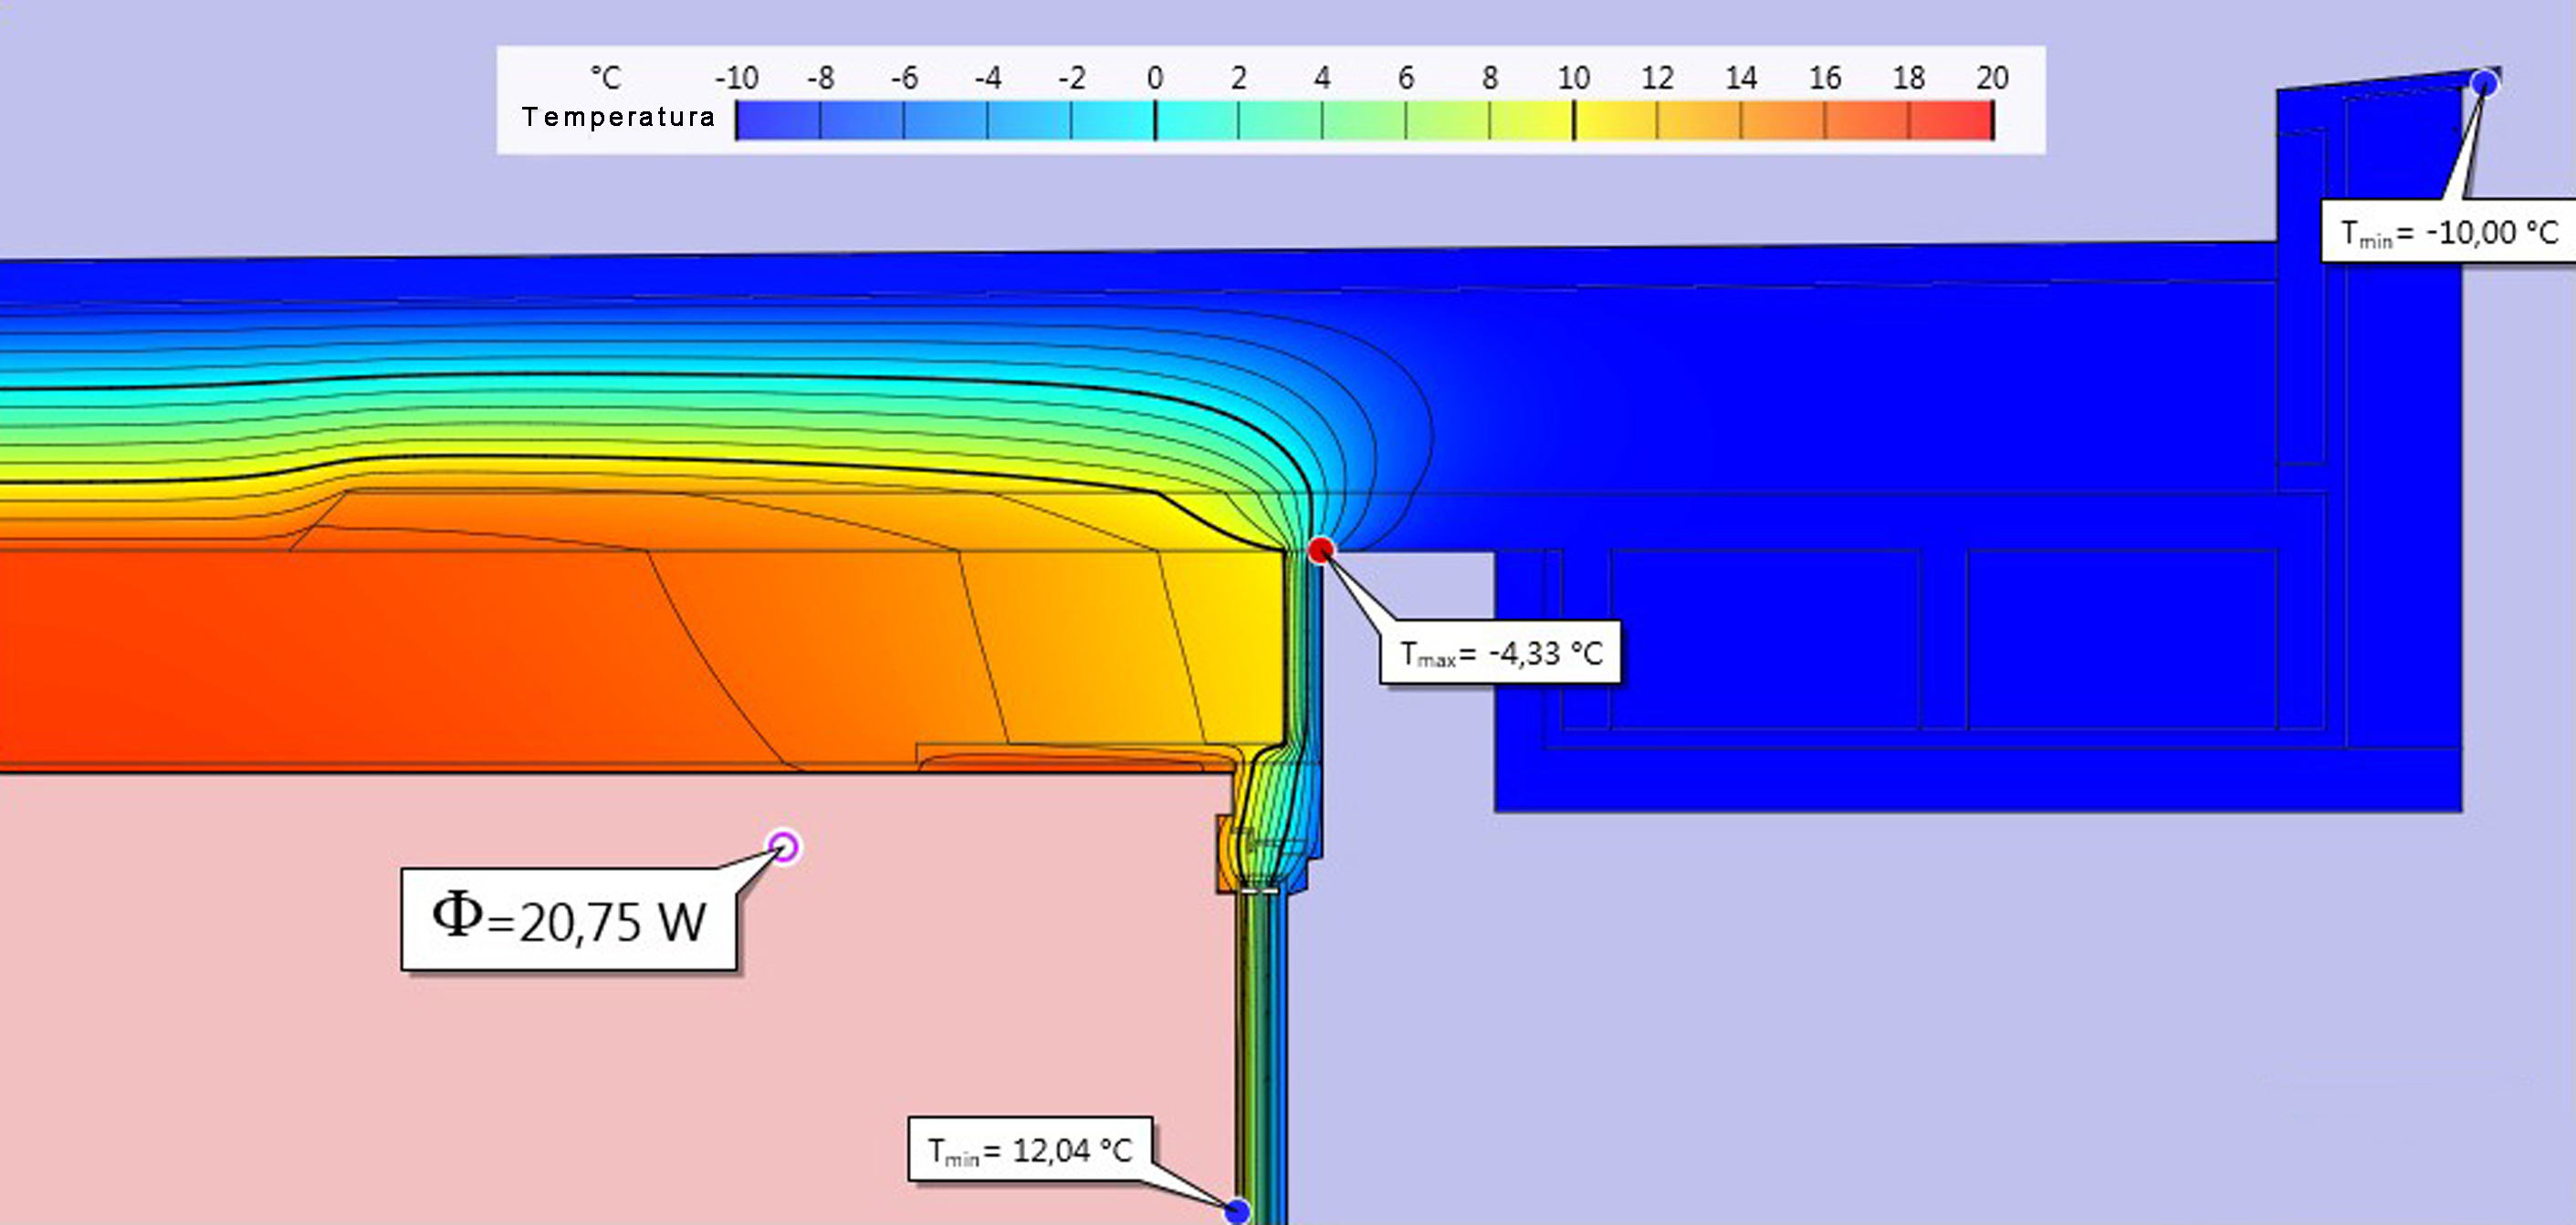Select the Φ=20,75 W flux label

coord(568,919)
